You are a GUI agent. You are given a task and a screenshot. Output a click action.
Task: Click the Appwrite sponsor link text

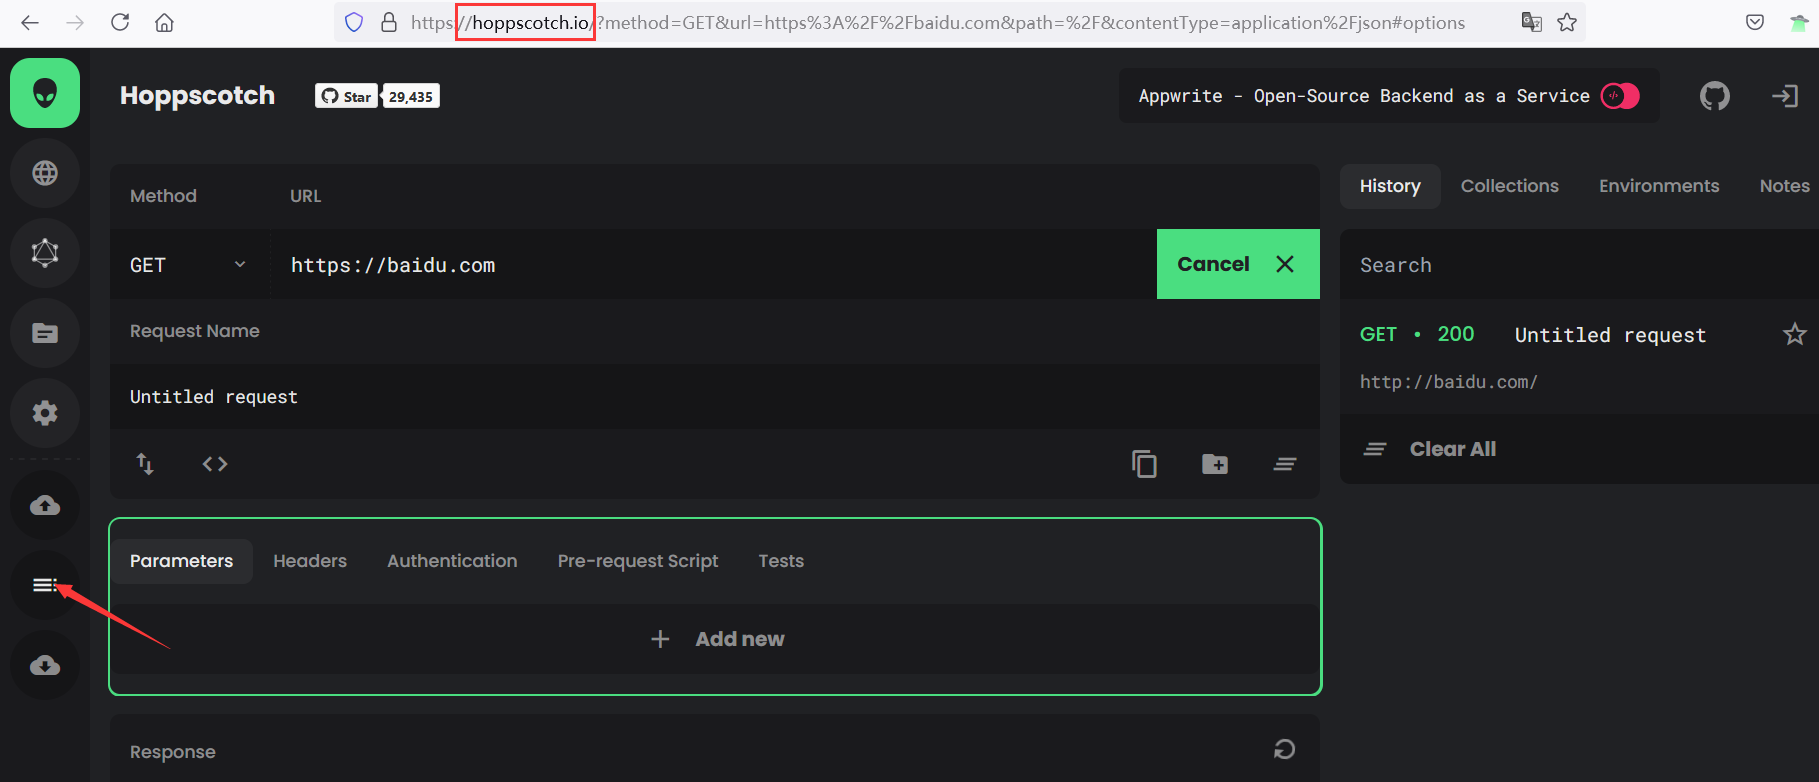[1364, 96]
